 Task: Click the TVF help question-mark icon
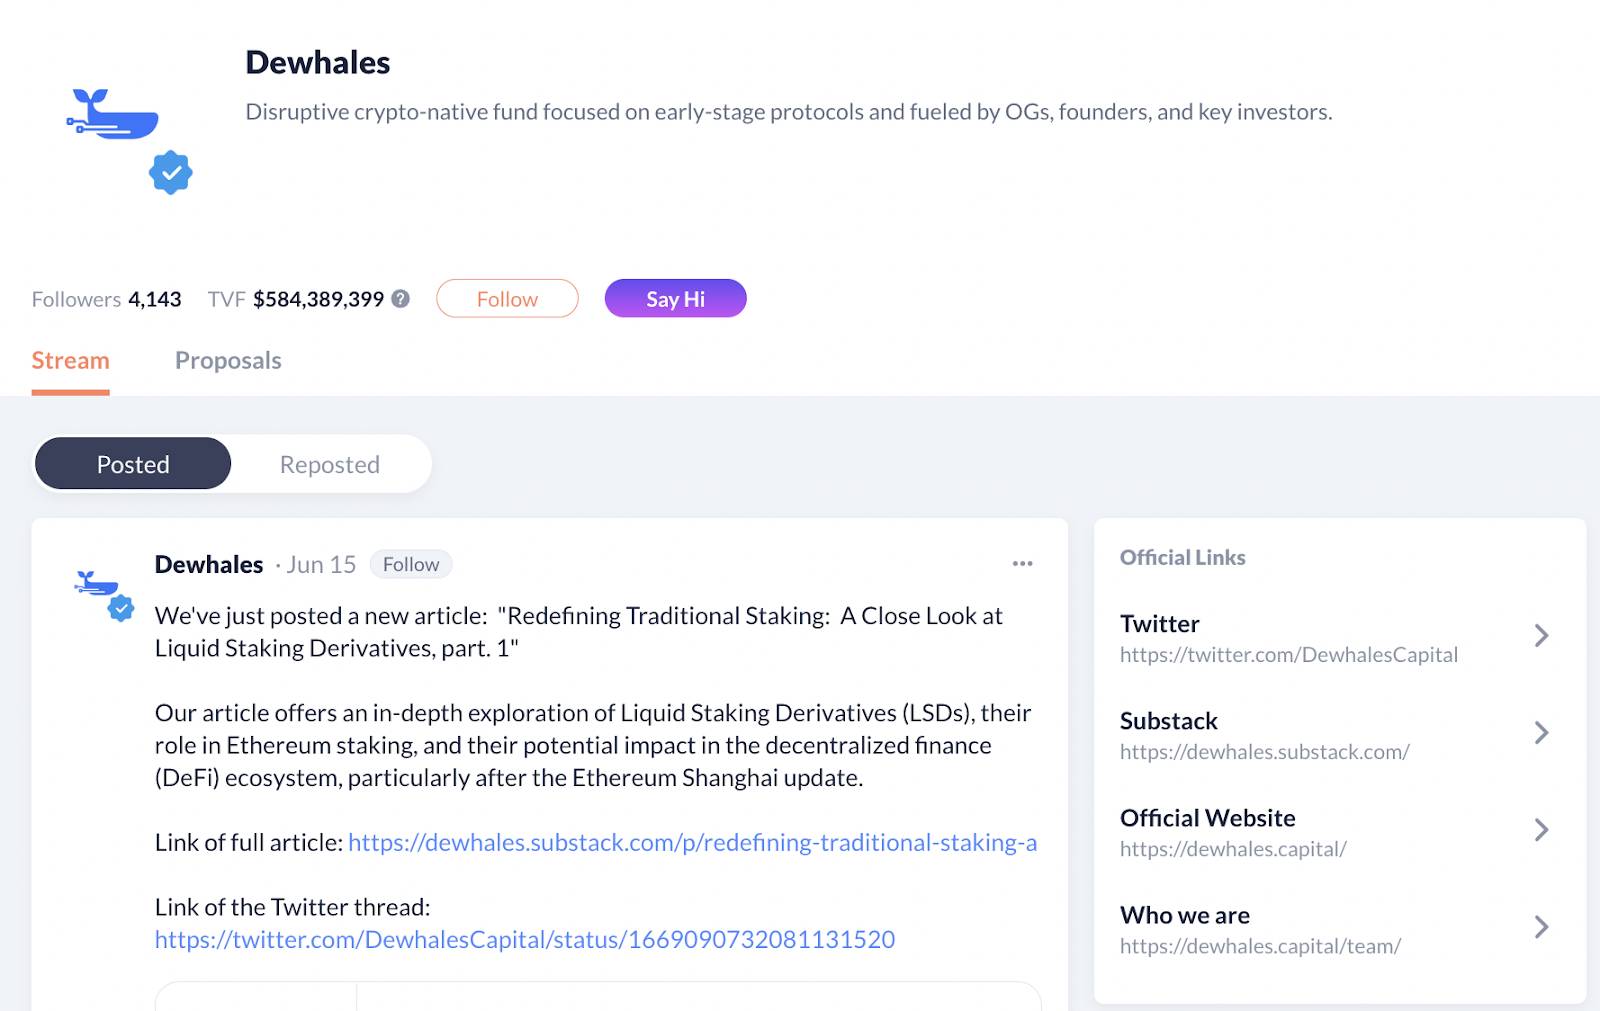coord(401,298)
